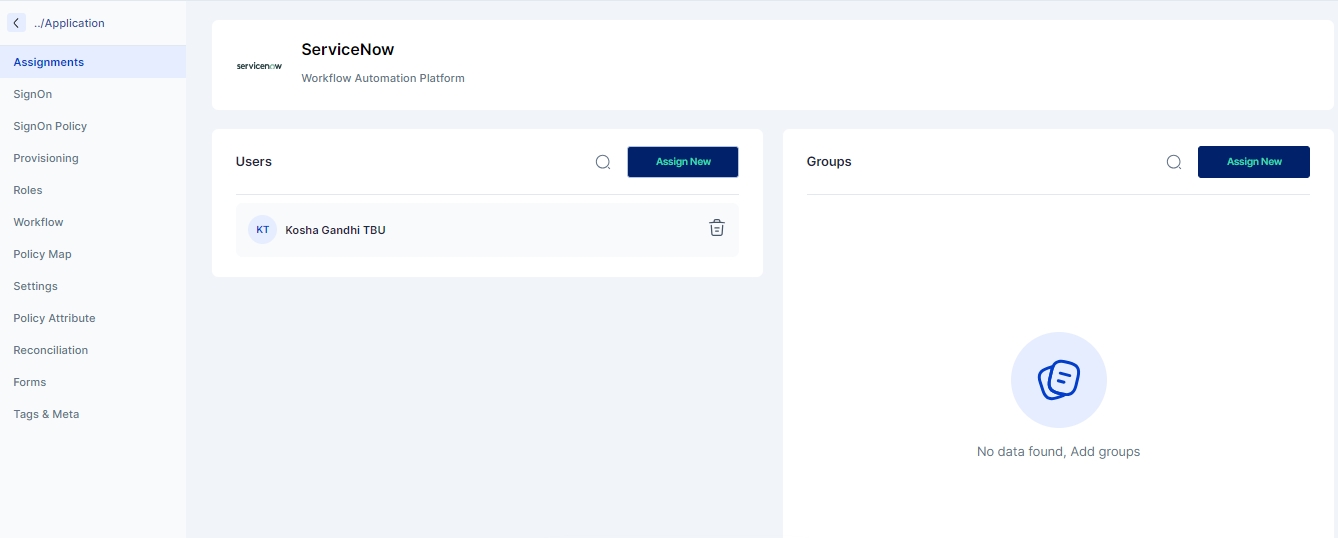The image size is (1338, 538).
Task: Select Roles from the sidebar
Action: [x=28, y=190]
